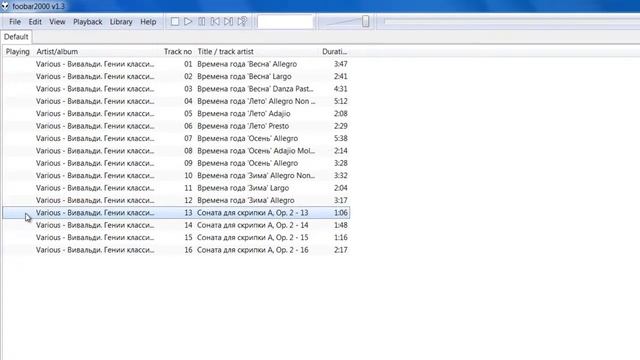
Task: Sort by Track no column header
Action: [x=178, y=52]
